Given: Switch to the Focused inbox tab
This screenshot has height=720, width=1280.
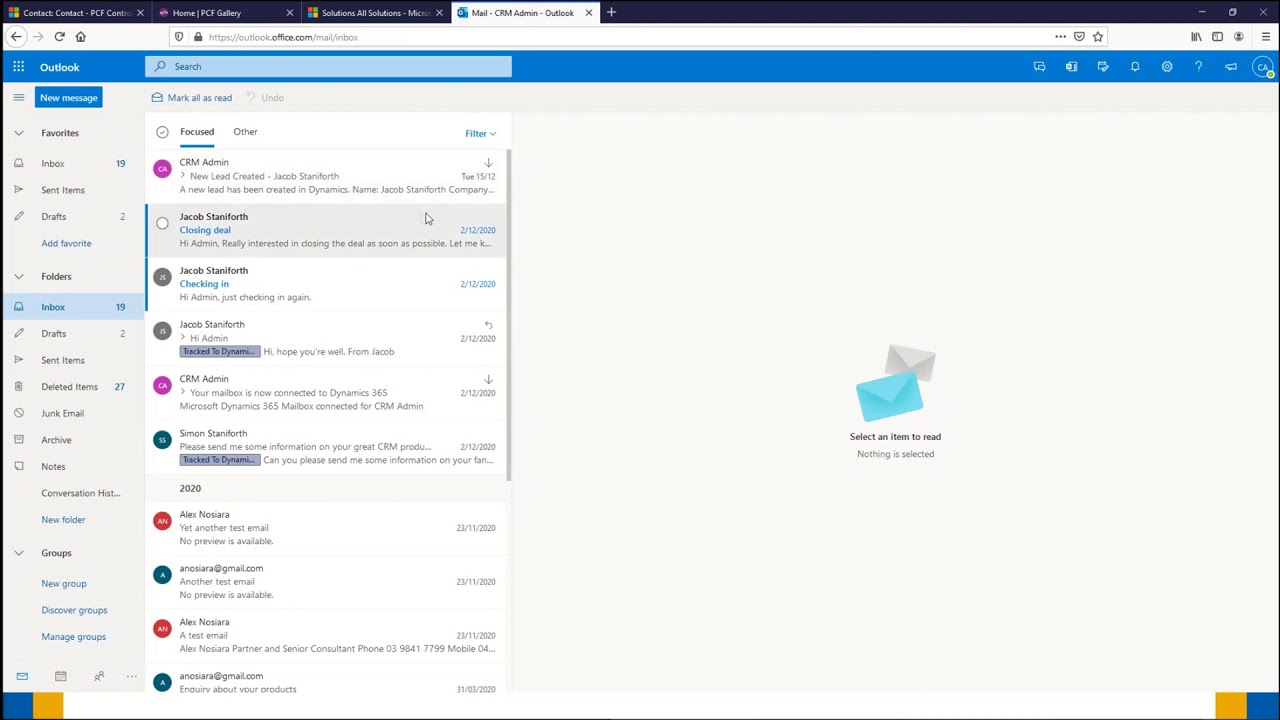Looking at the screenshot, I should click(x=197, y=132).
